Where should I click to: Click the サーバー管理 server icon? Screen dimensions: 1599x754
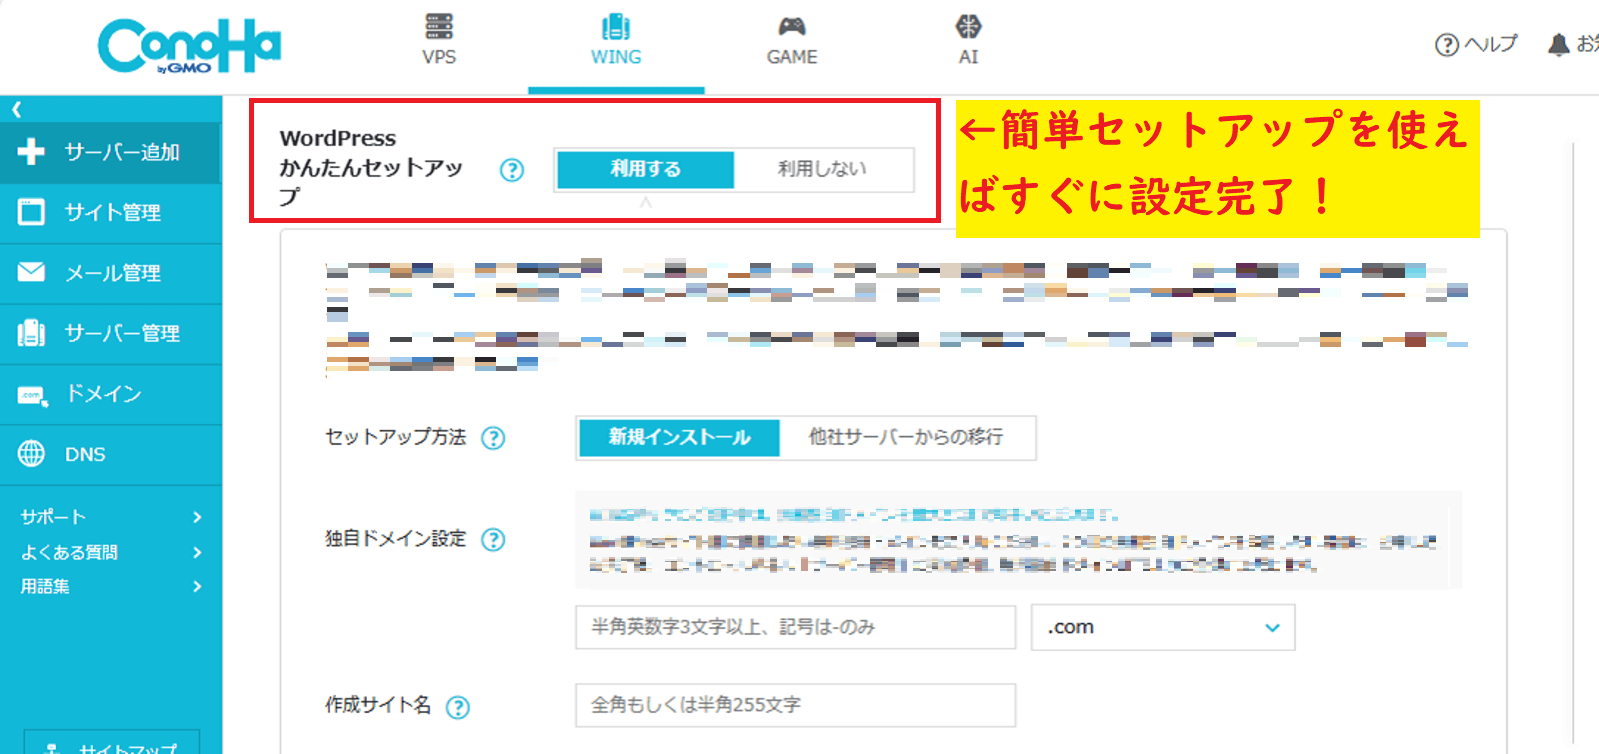31,333
